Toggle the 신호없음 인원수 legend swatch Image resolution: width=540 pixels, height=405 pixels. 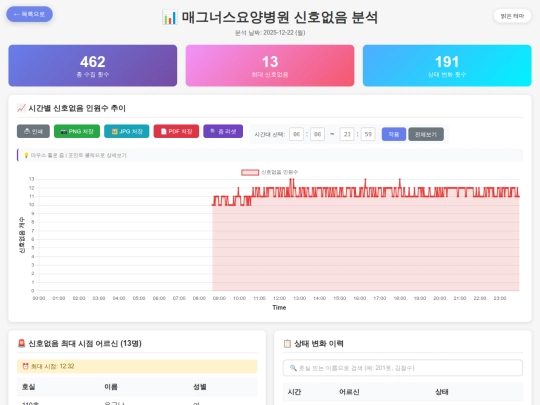point(250,172)
